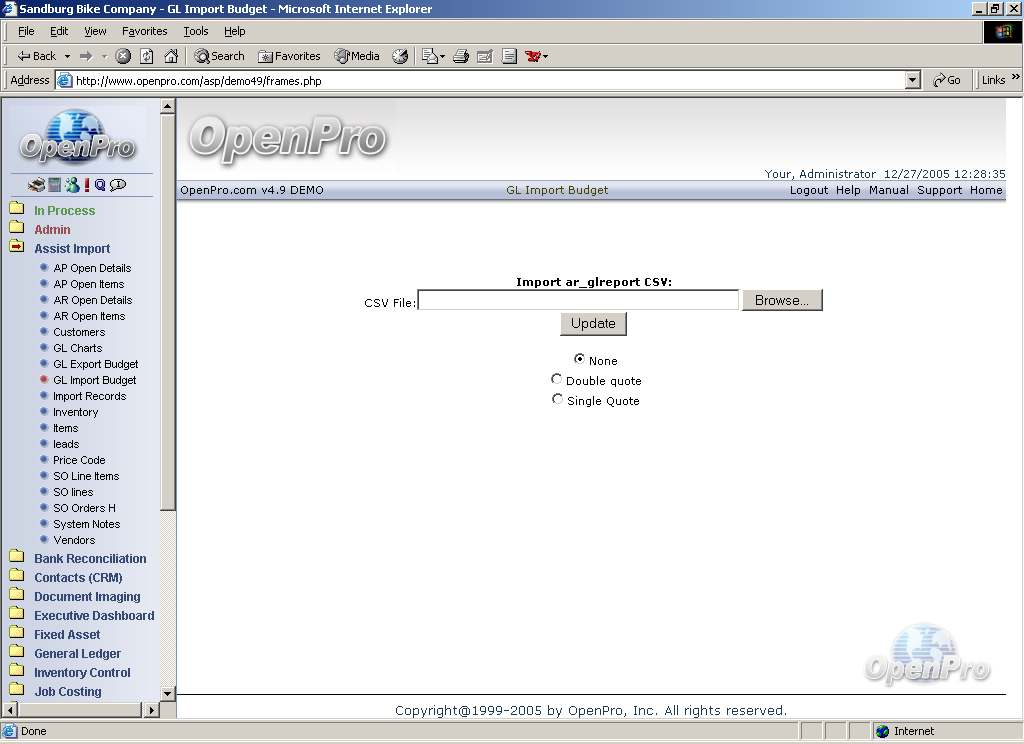Click the Logout link
Image resolution: width=1024 pixels, height=744 pixels.
[808, 190]
